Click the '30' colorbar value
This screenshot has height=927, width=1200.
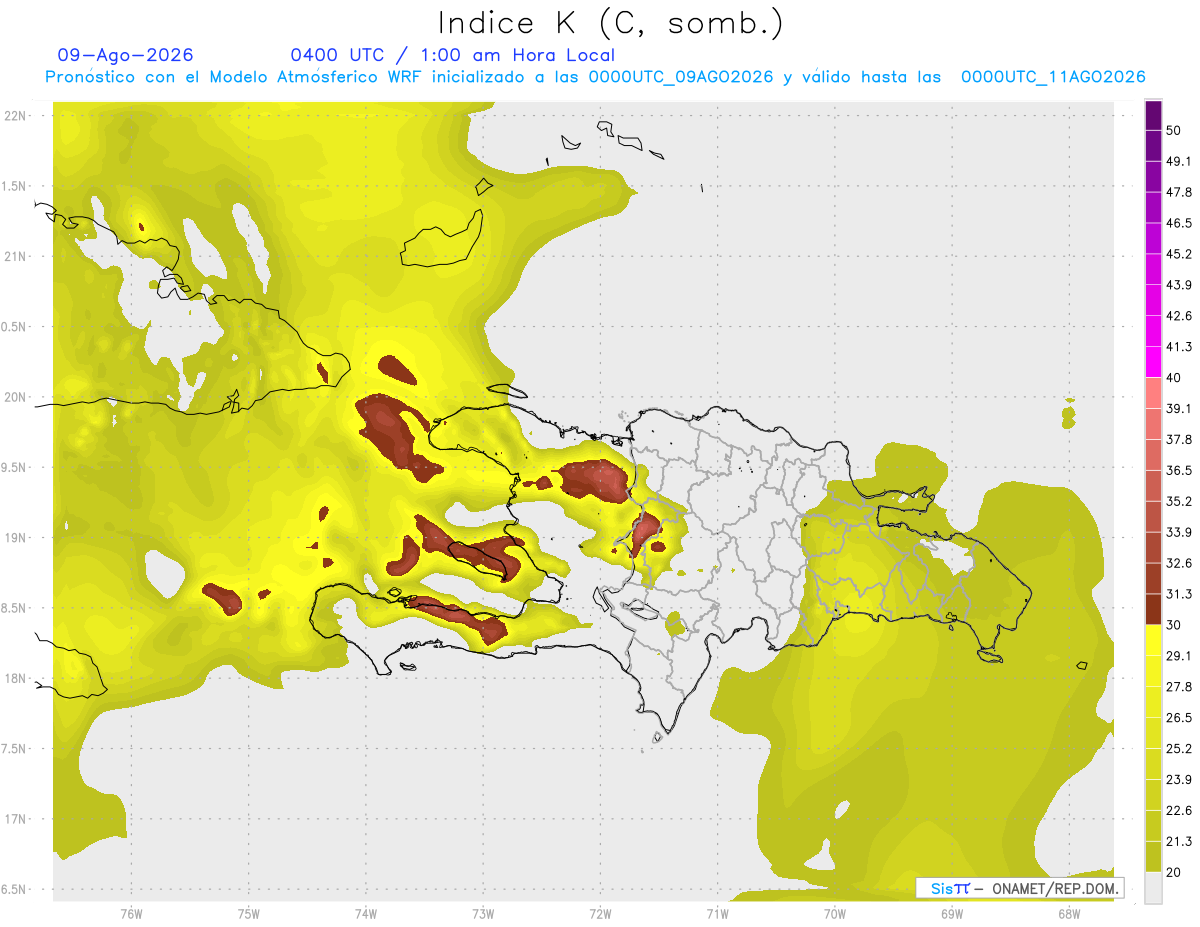tap(1174, 625)
